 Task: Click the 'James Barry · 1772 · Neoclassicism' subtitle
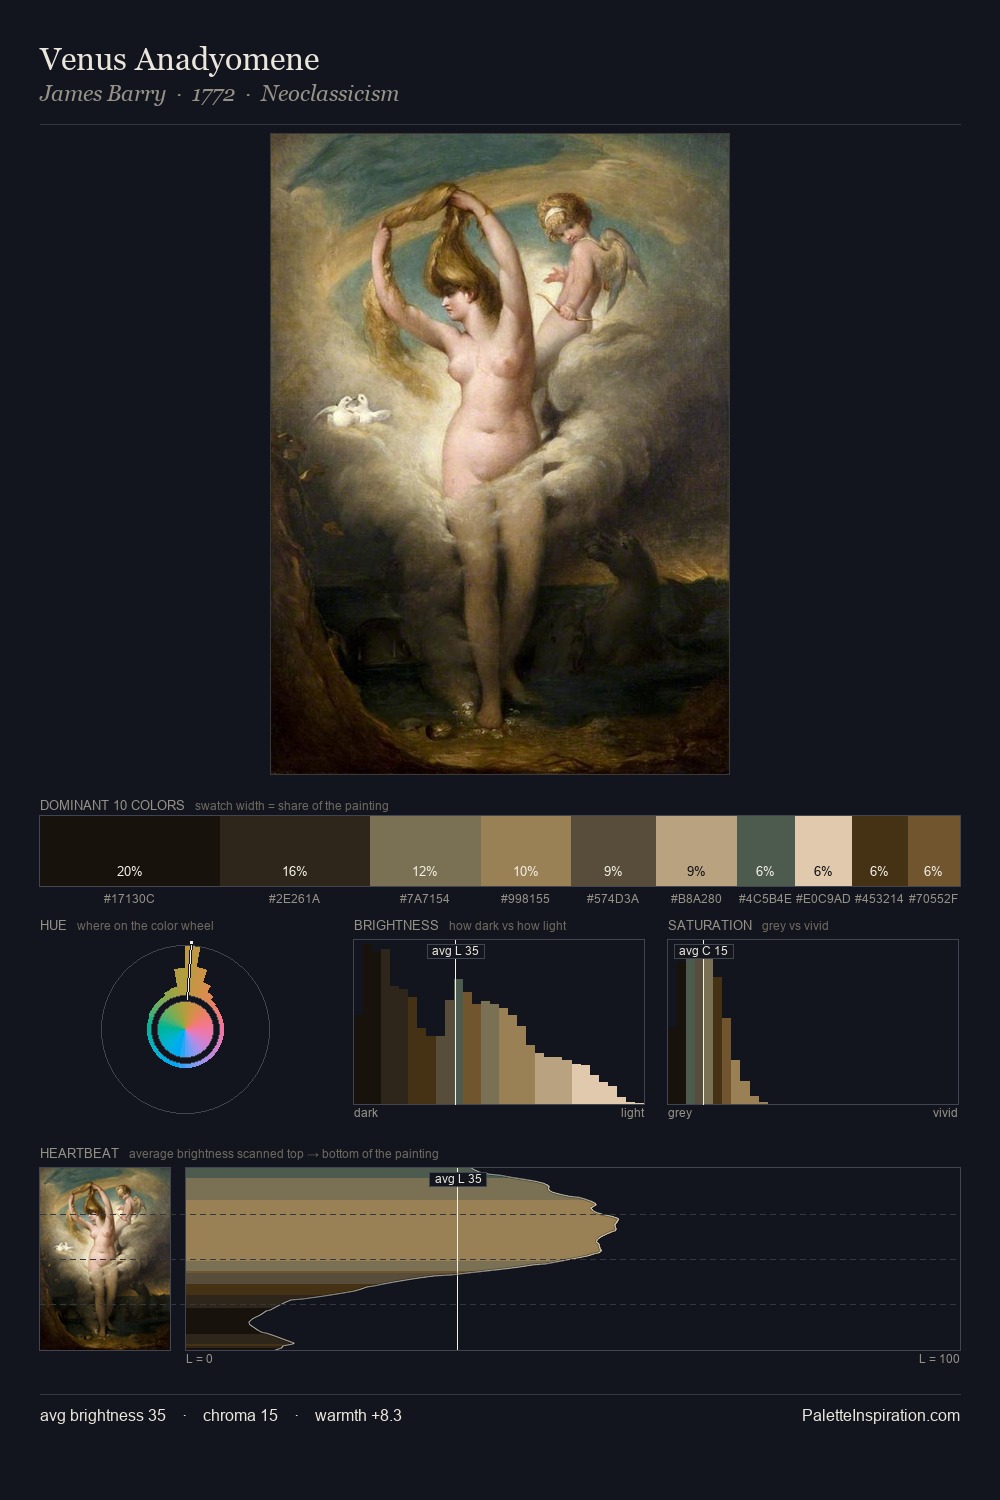tap(219, 94)
